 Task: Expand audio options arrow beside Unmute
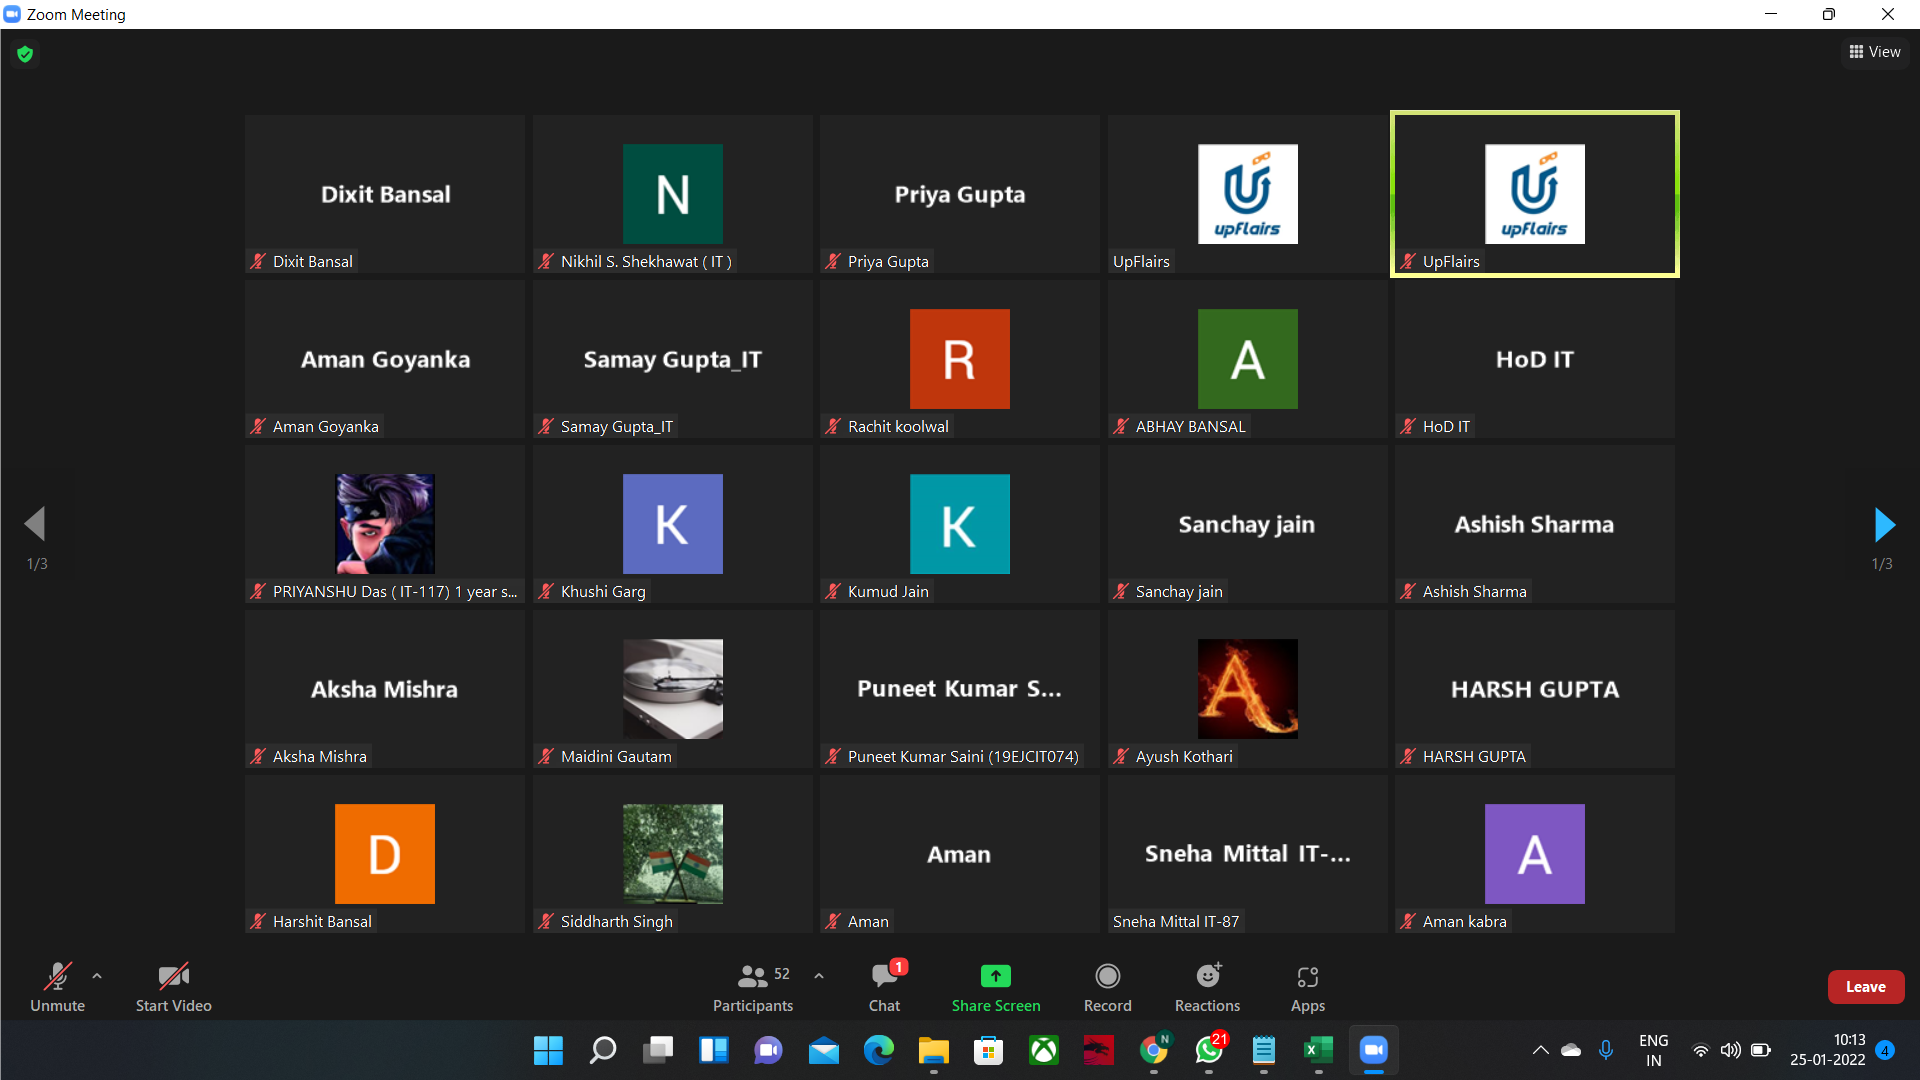click(x=97, y=975)
